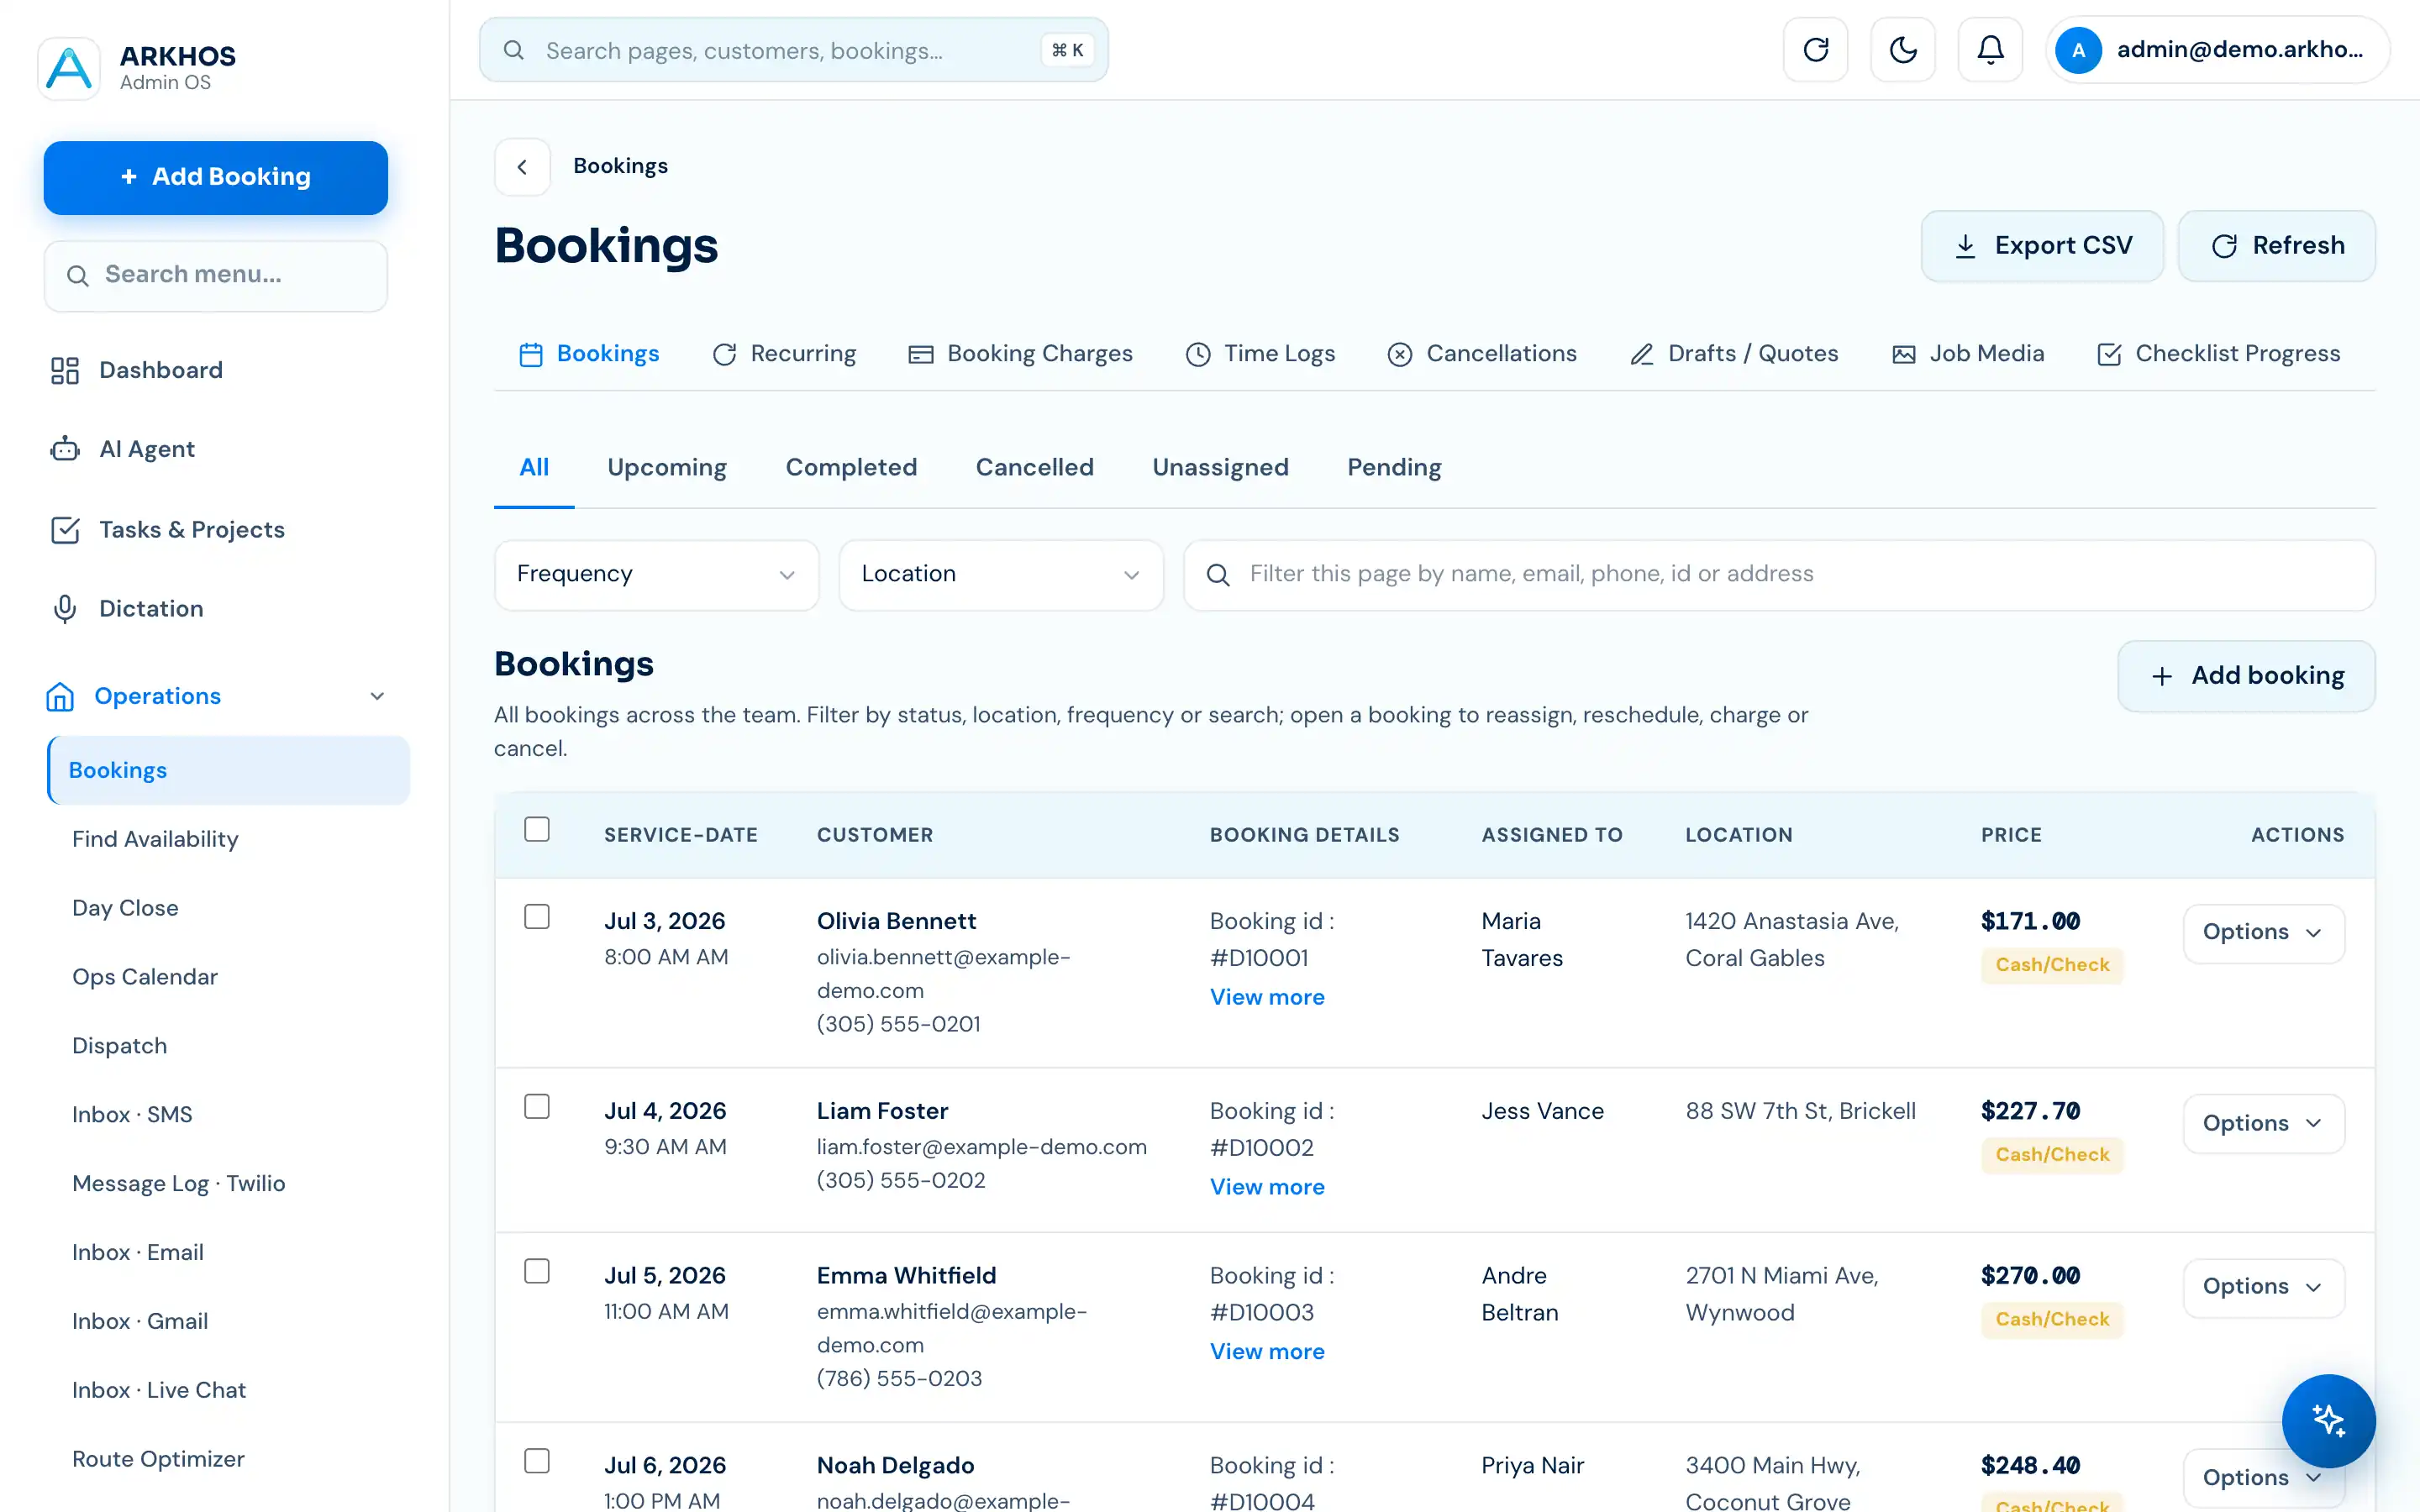Open Day Close in the sidebar
Screen dimensions: 2420x1512
125,908
